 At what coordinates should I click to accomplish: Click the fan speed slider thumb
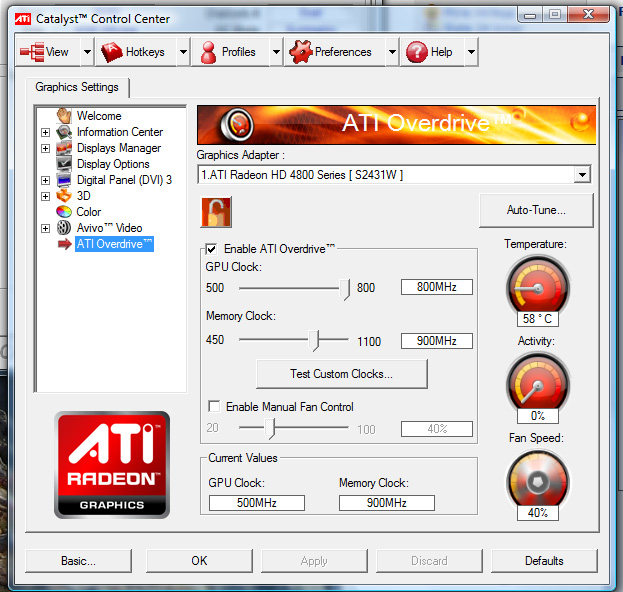click(x=270, y=428)
